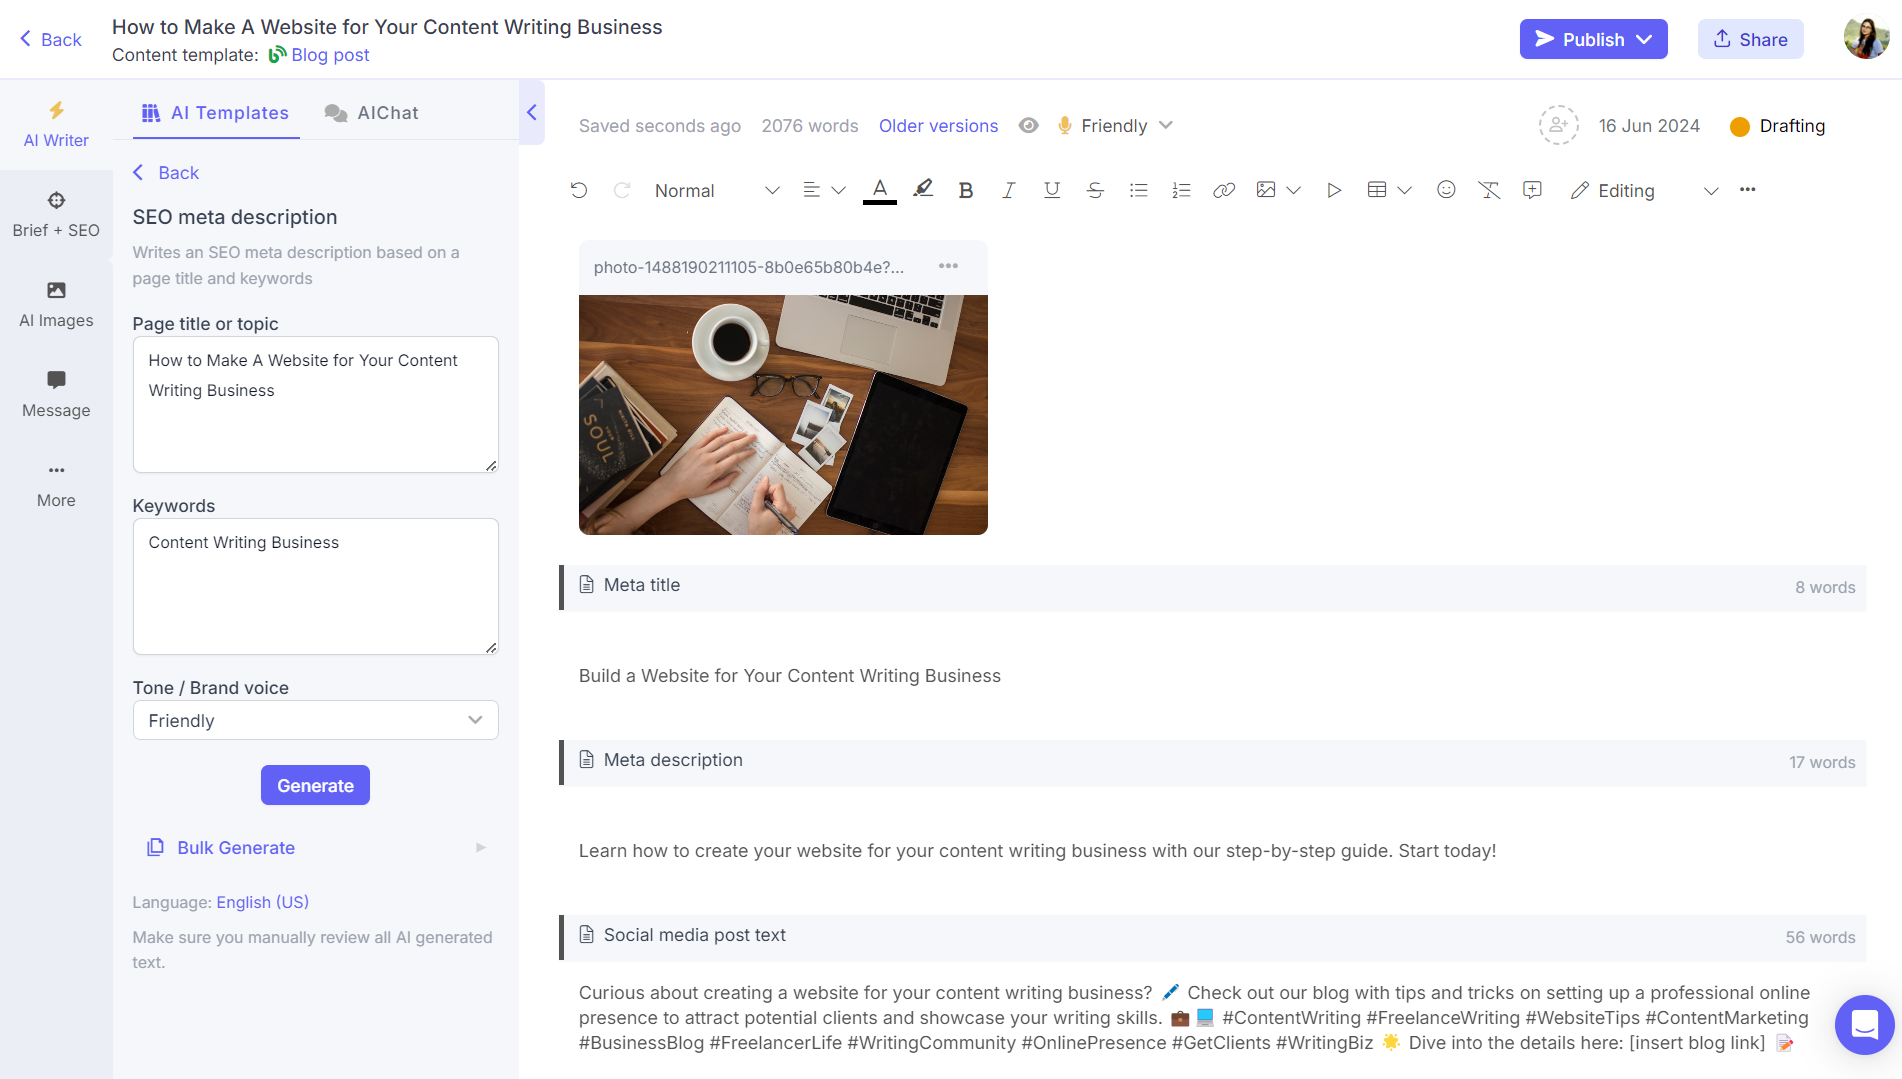Open the Brief + SEO panel
This screenshot has height=1079, width=1902.
click(55, 213)
